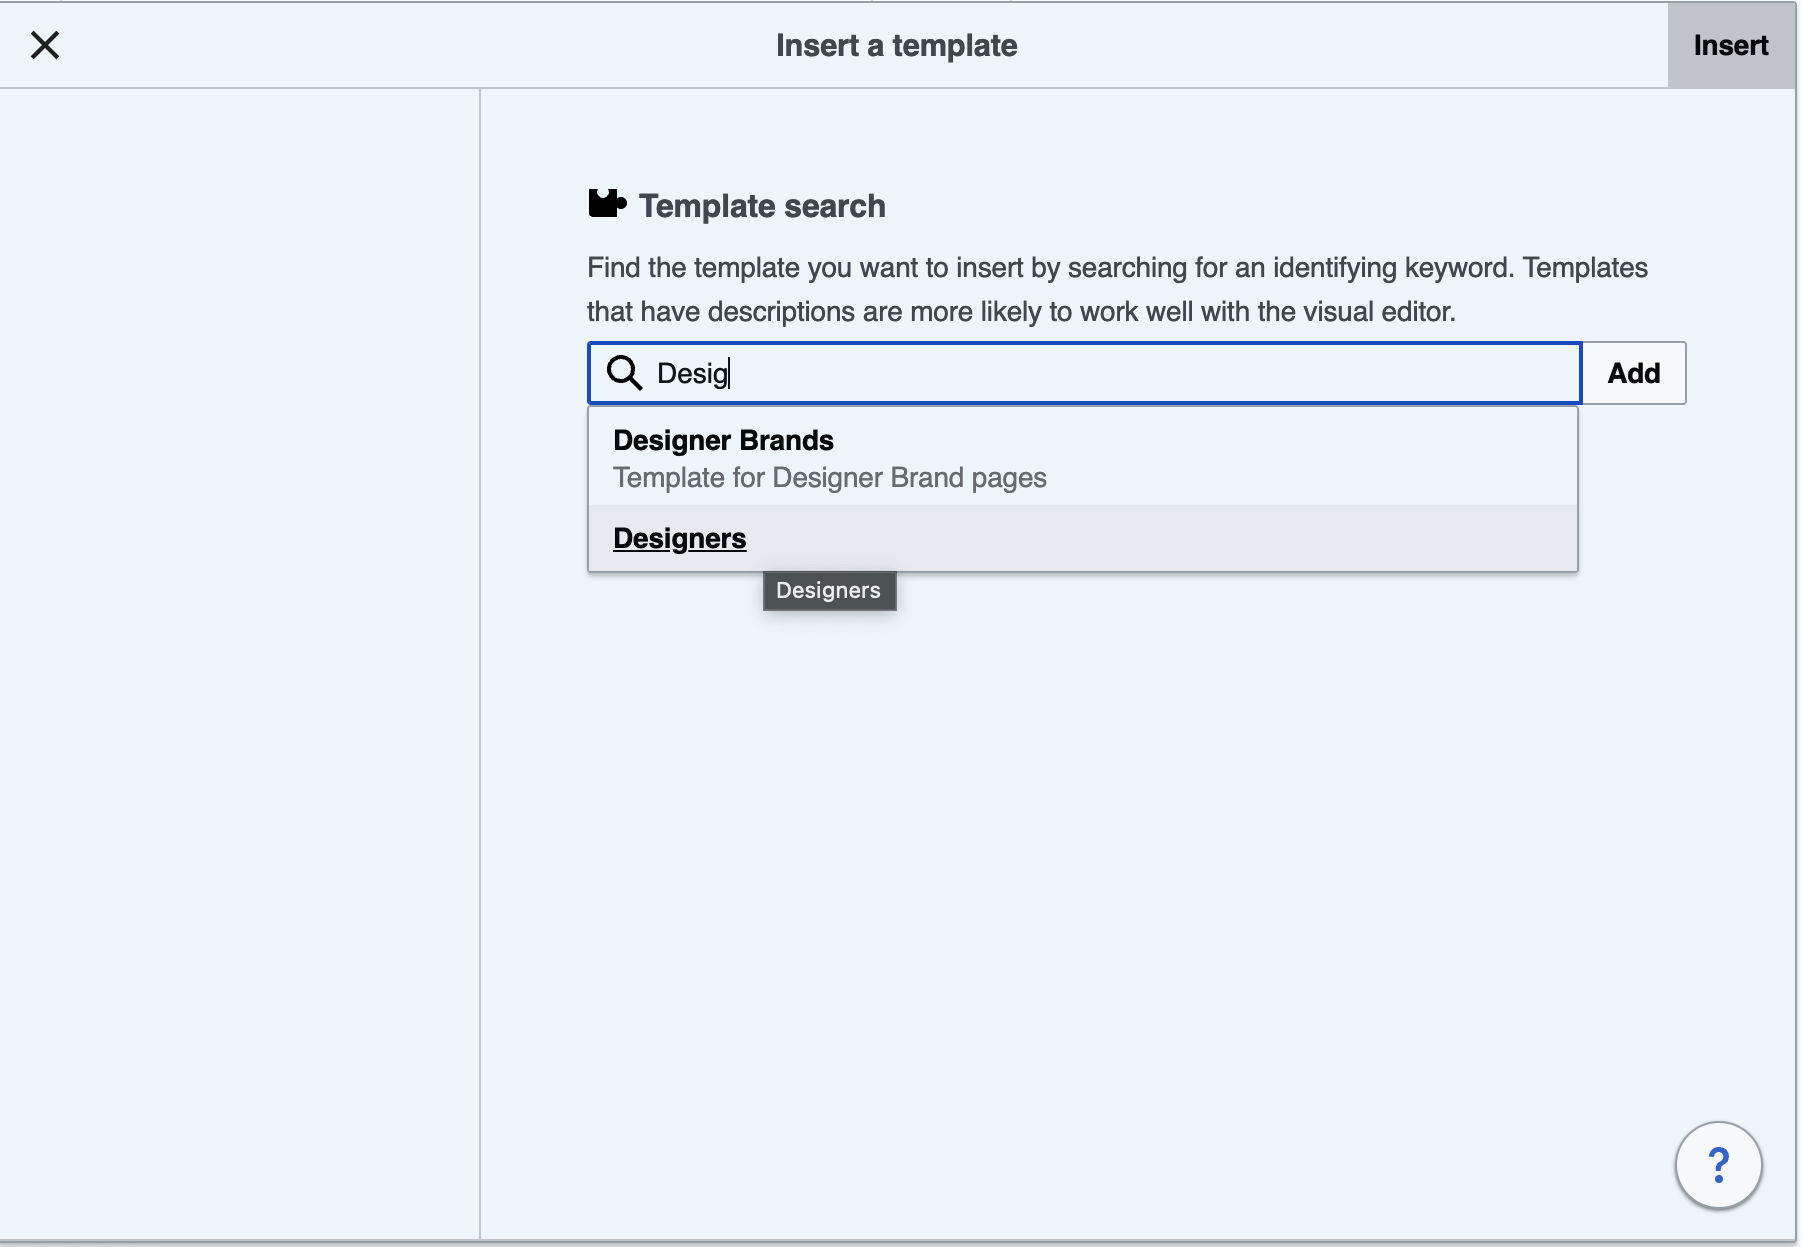The height and width of the screenshot is (1247, 1803).
Task: Click the Insert button
Action: (1731, 45)
